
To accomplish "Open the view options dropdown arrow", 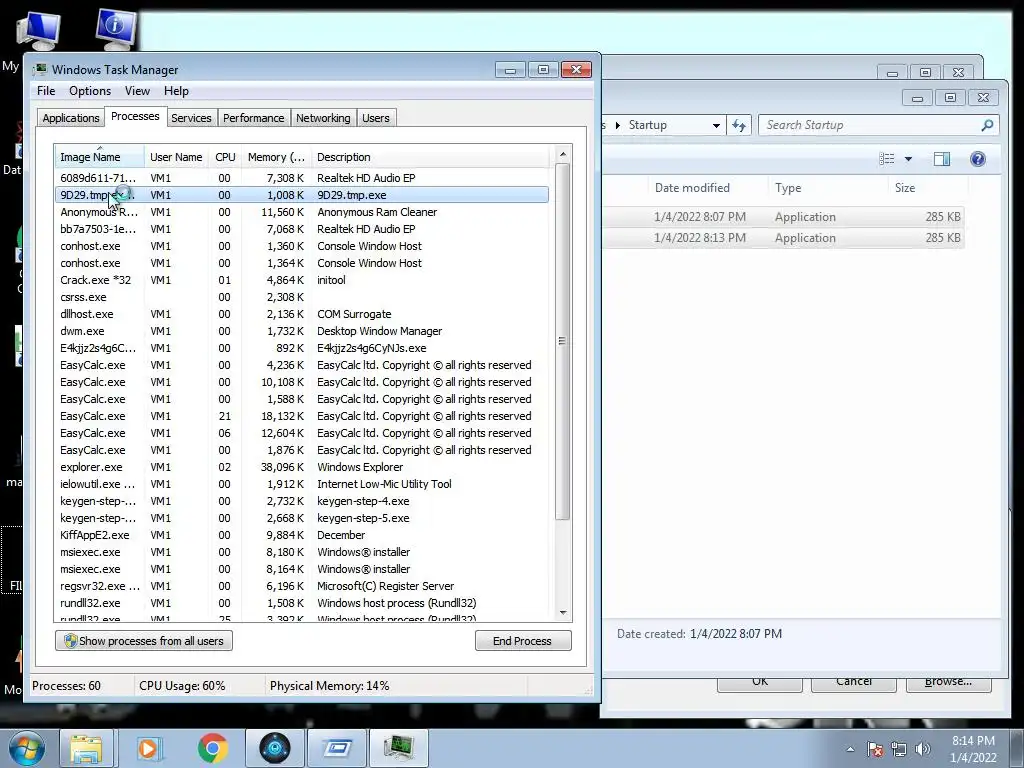I will click(908, 159).
